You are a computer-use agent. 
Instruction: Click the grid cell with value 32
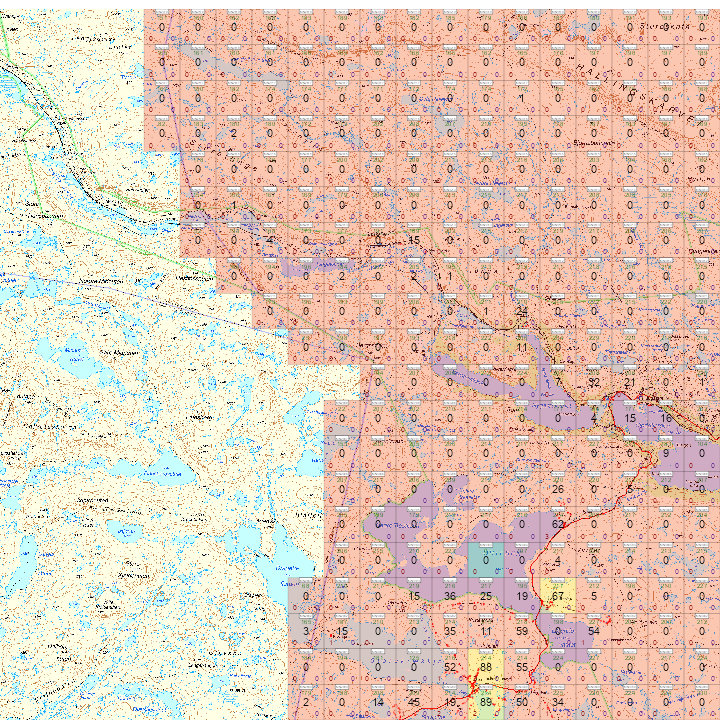click(x=594, y=382)
